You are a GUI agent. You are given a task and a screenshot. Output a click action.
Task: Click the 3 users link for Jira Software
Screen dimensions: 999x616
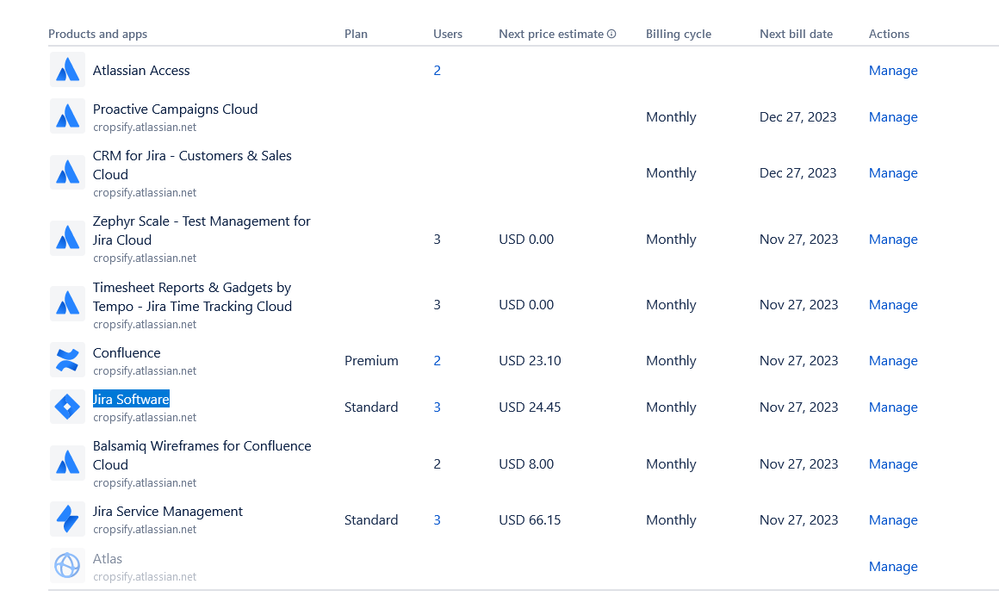(437, 407)
